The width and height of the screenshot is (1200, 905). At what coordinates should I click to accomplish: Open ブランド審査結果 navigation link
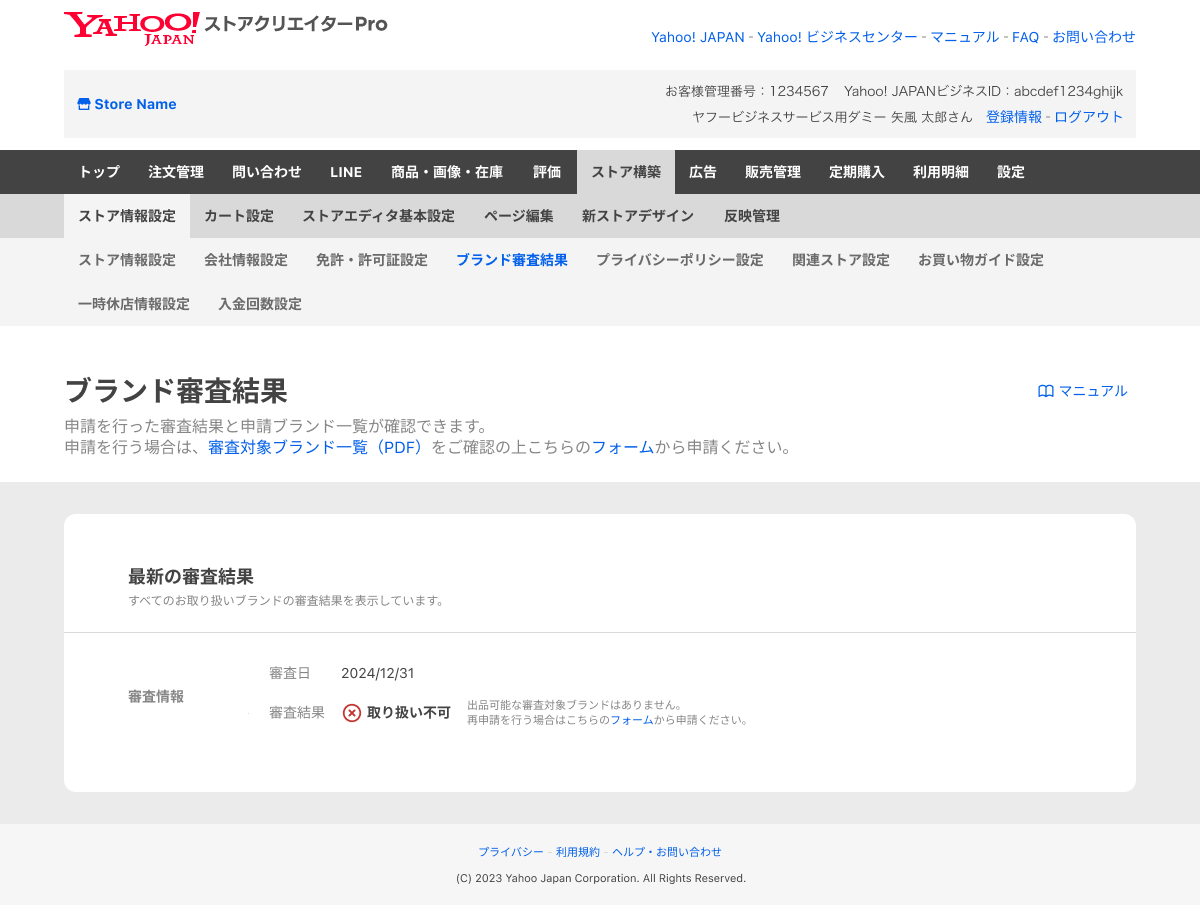(x=512, y=260)
